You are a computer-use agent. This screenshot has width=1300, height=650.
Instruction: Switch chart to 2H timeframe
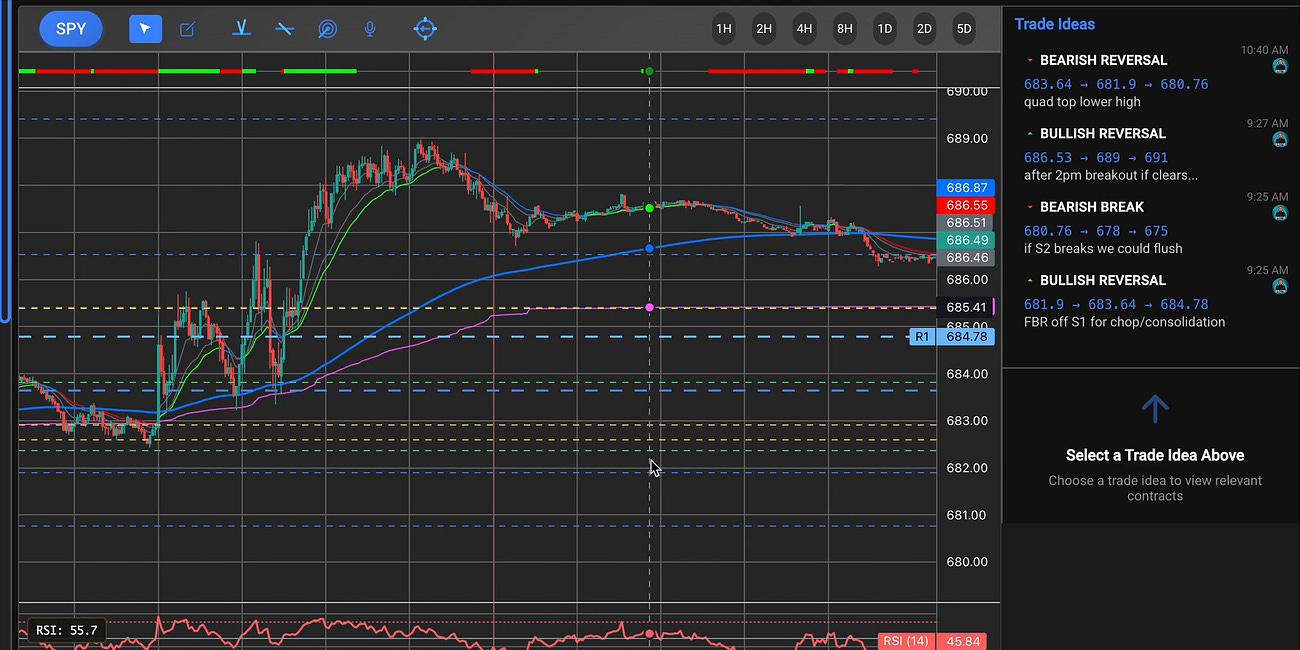(764, 29)
